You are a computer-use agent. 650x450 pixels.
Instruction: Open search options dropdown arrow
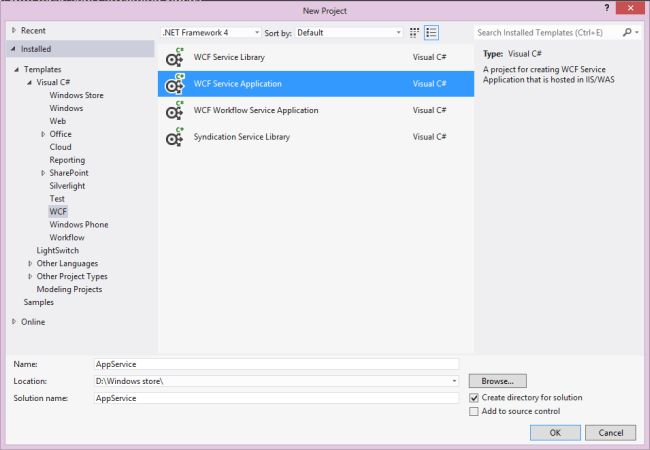point(637,32)
